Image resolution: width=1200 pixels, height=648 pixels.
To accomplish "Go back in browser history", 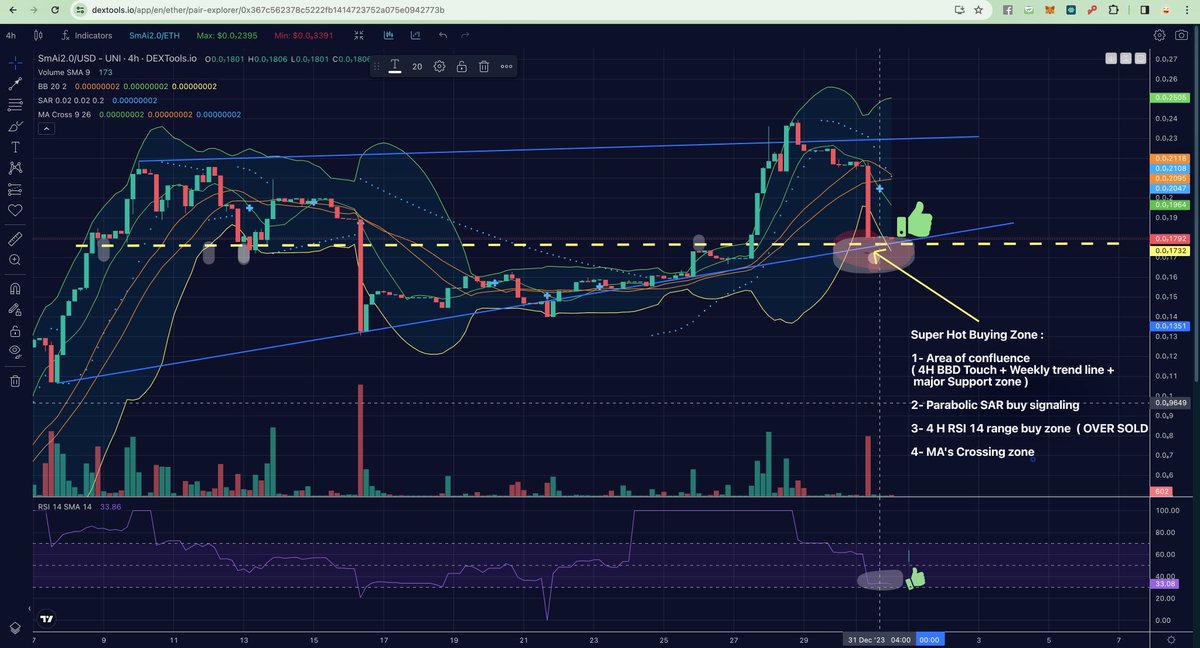I will (x=11, y=9).
